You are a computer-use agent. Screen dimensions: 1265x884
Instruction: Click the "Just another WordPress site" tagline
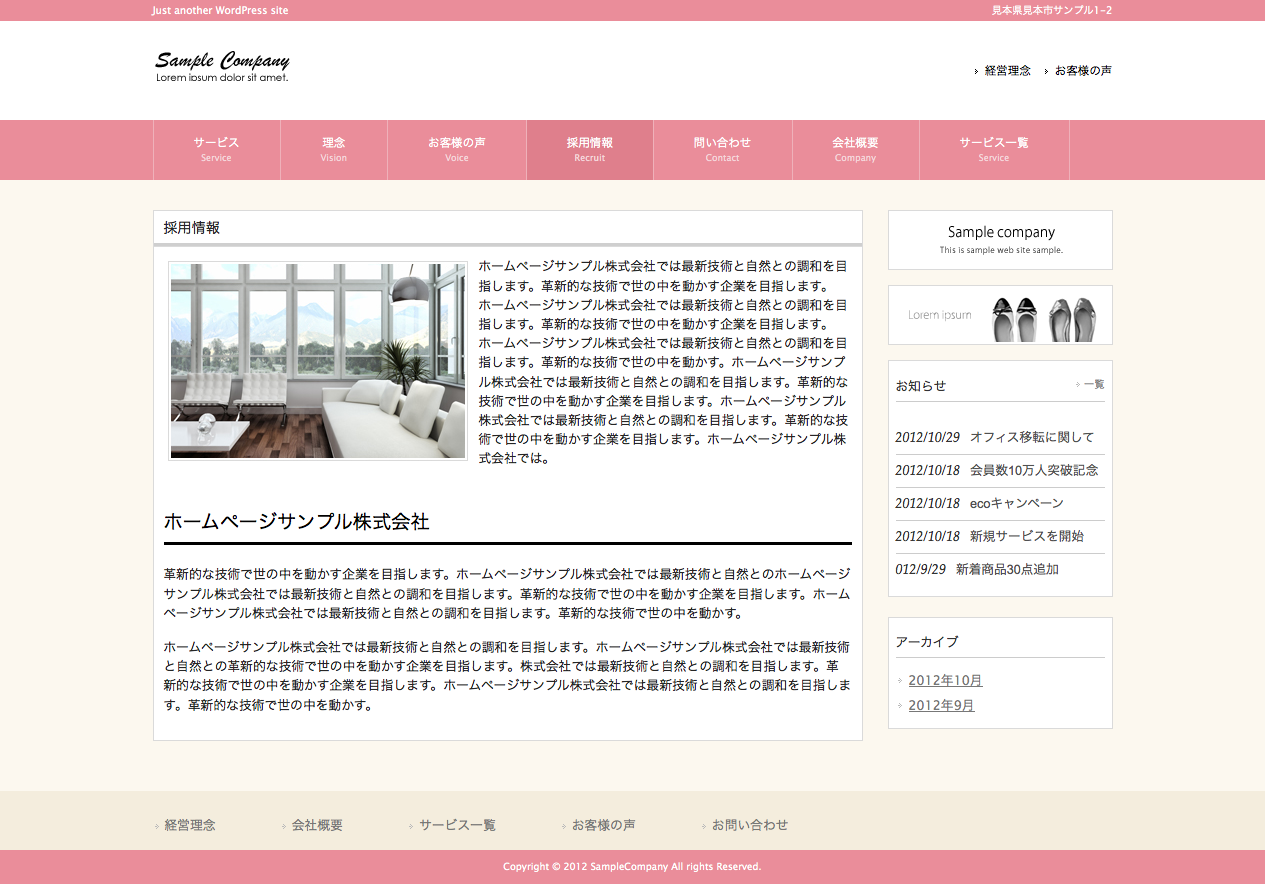coord(220,10)
